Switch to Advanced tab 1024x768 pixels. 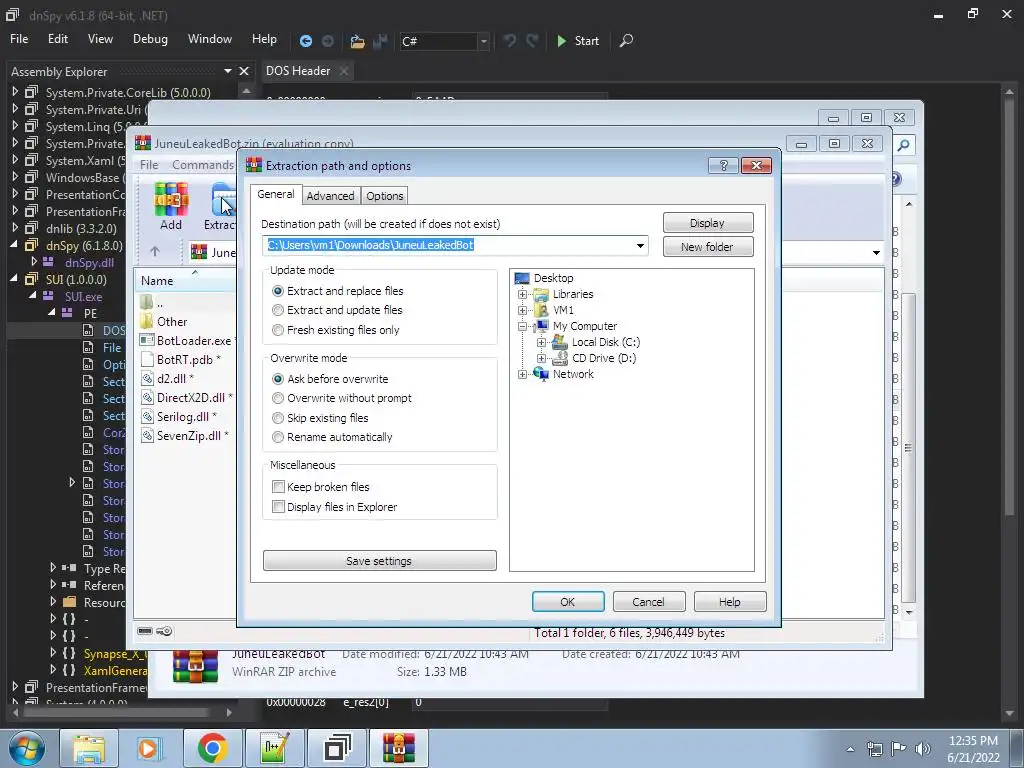[330, 196]
